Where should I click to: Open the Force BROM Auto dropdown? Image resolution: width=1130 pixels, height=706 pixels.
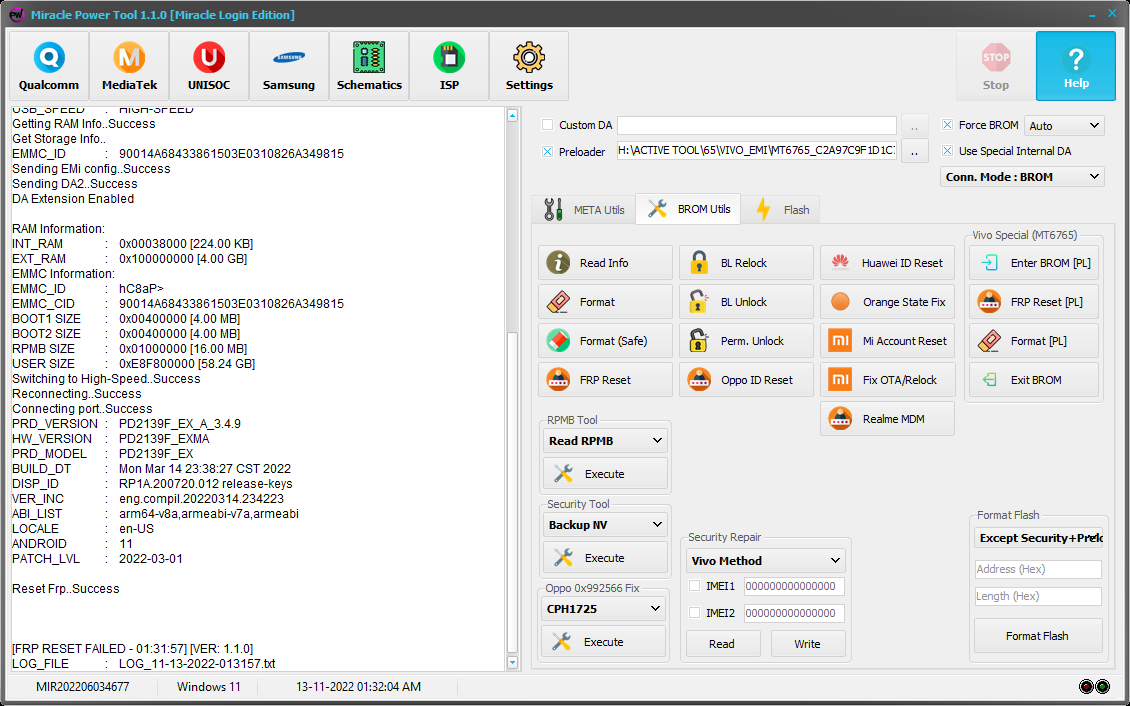1064,125
